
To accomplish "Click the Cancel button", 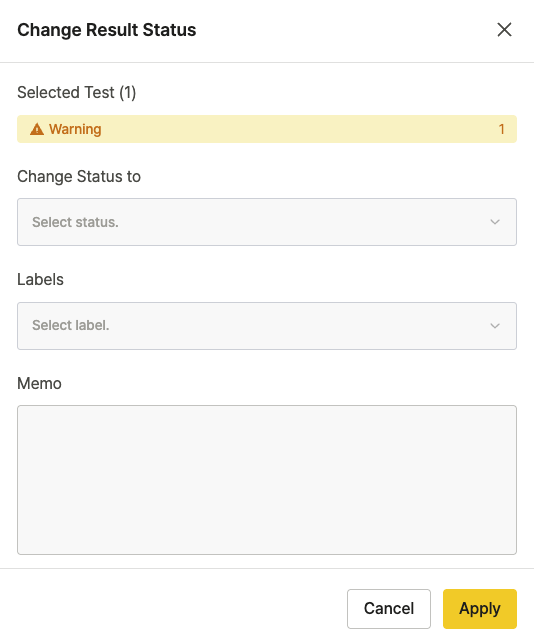I will tap(389, 609).
